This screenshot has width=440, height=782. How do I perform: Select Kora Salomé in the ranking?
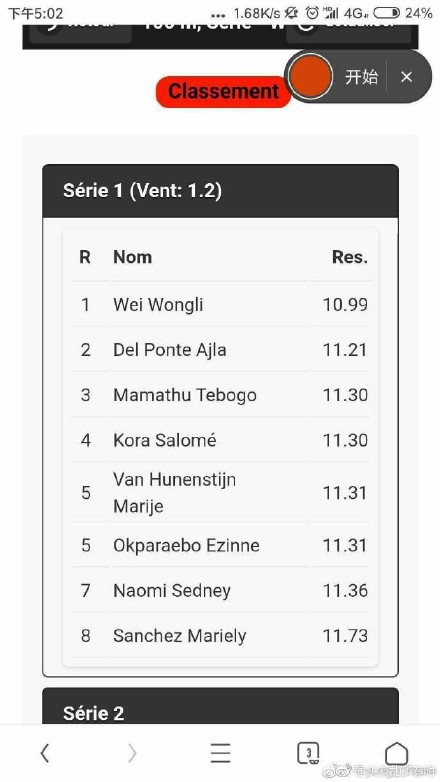coord(220,440)
